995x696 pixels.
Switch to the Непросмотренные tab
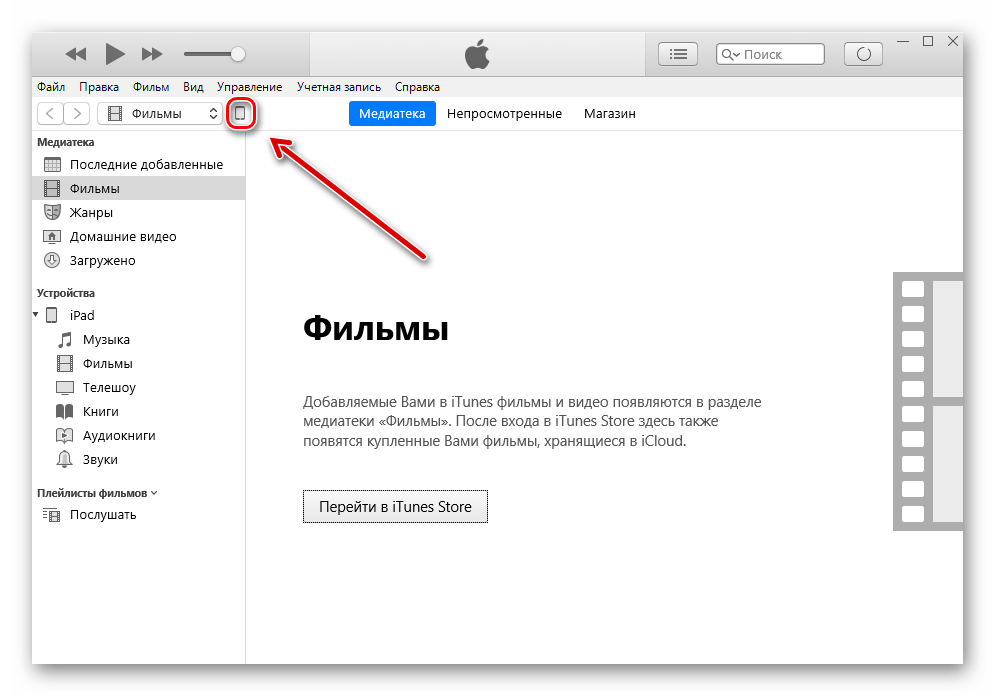tap(504, 114)
